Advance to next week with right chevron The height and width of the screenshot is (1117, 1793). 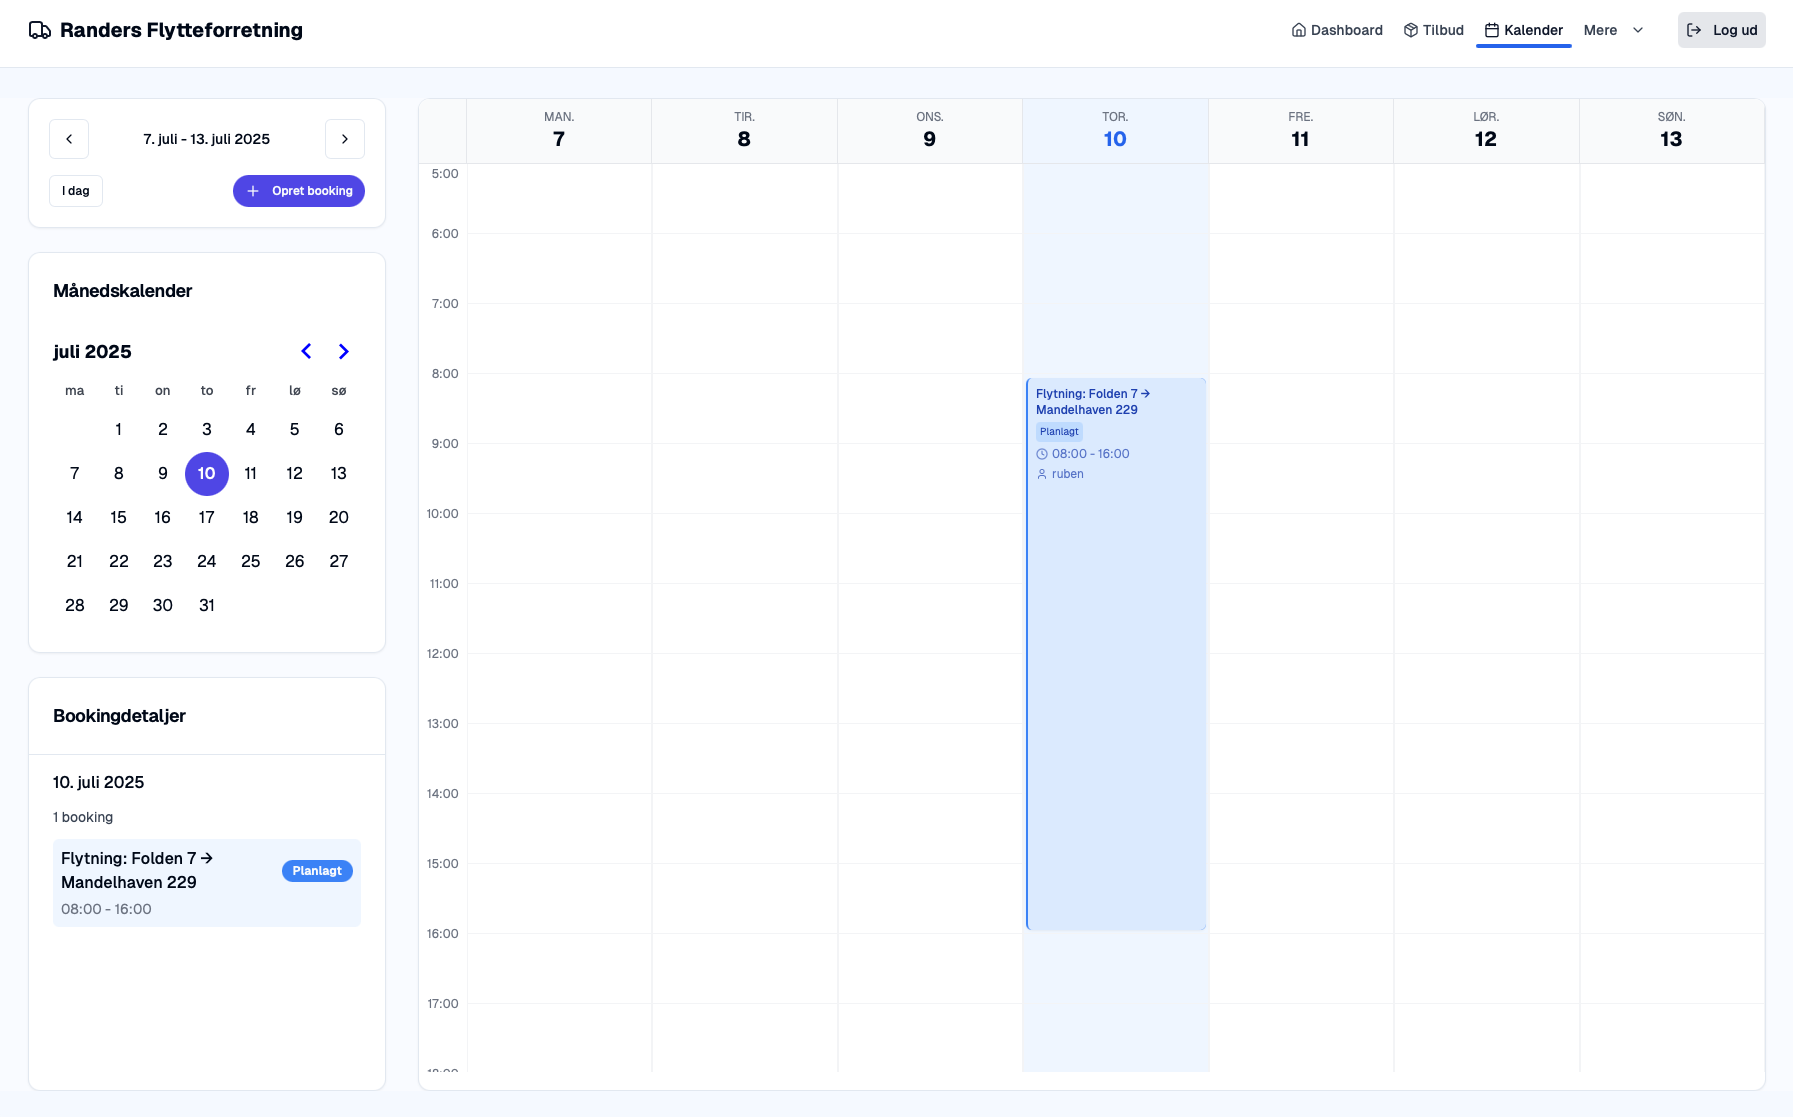[345, 139]
